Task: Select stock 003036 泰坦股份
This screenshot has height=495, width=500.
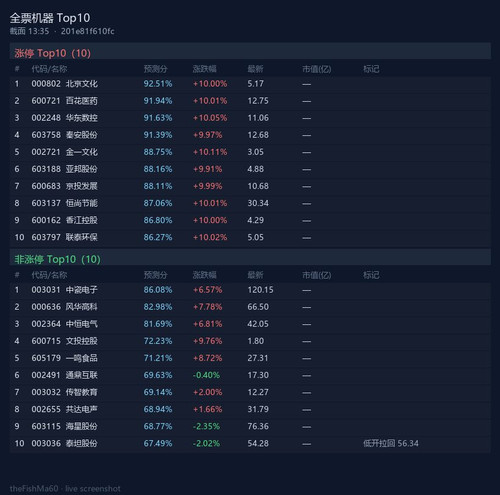Action: click(x=64, y=443)
